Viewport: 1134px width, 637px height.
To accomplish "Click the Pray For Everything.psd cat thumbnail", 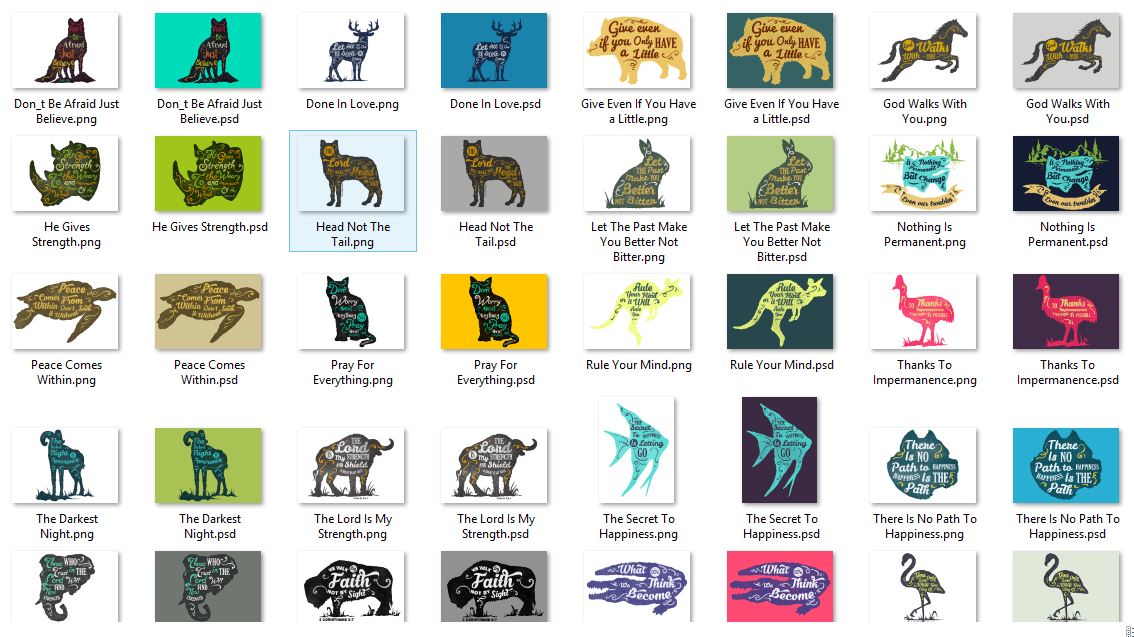I will click(x=495, y=312).
